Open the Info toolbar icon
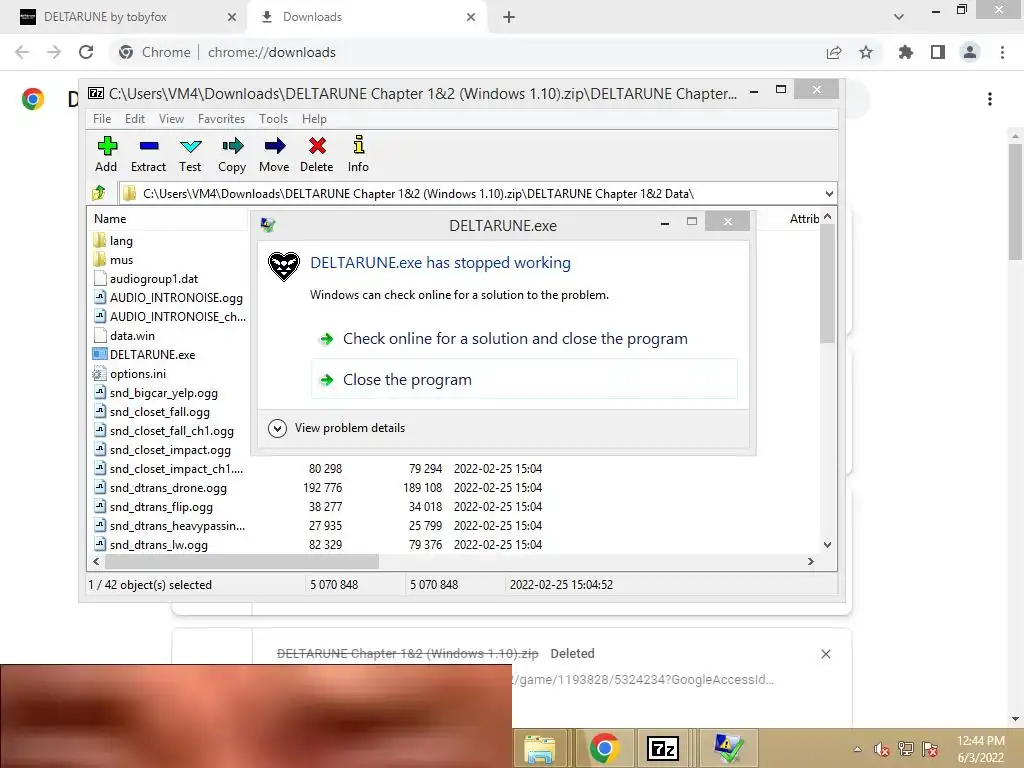Screen dimensions: 1024x768 [359, 144]
